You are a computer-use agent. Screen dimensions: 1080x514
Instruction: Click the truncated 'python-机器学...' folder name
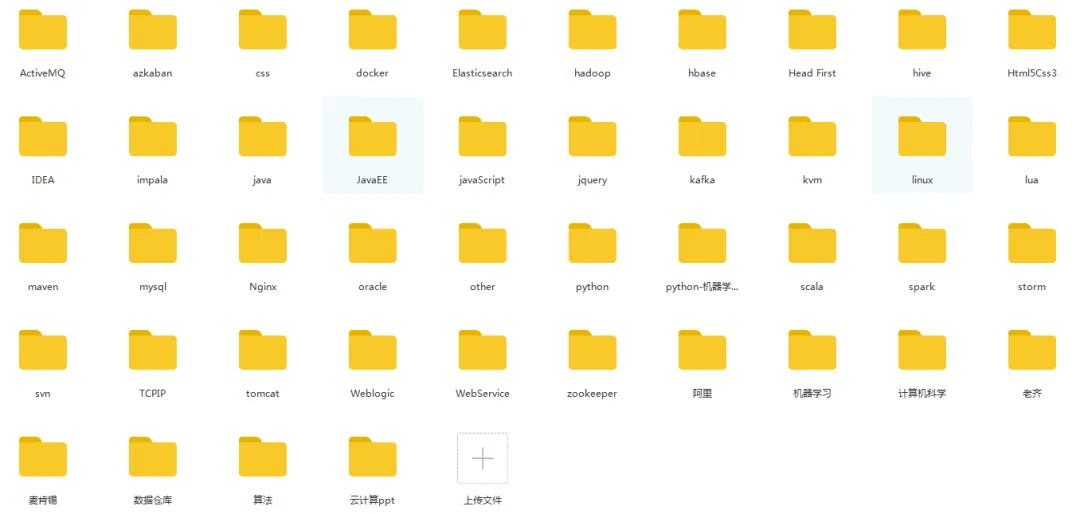click(x=703, y=287)
